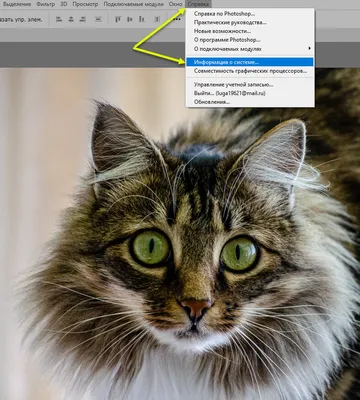Select the distribute vertically icon
360x400 pixels.
[x=98, y=19]
